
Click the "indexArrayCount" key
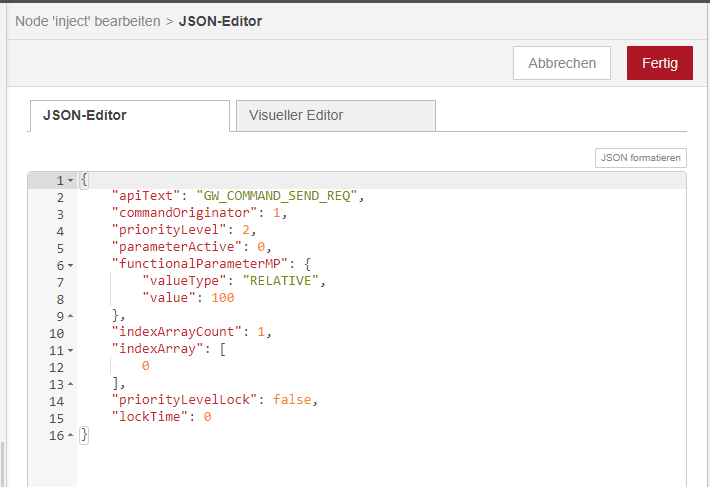[x=176, y=332]
